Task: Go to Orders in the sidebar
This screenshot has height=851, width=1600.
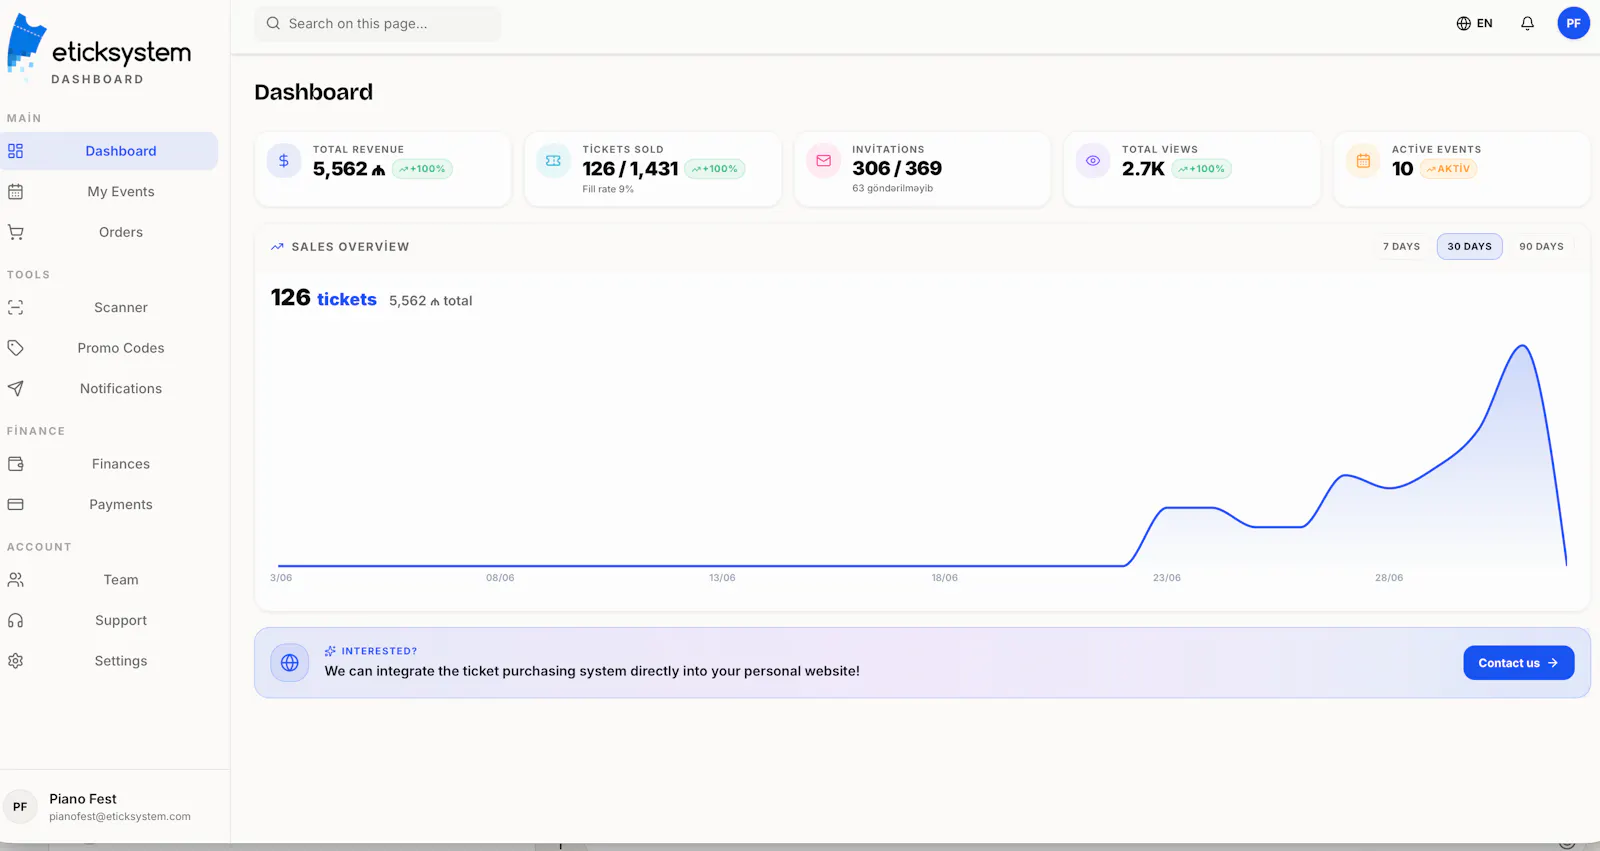Action: coord(109,232)
